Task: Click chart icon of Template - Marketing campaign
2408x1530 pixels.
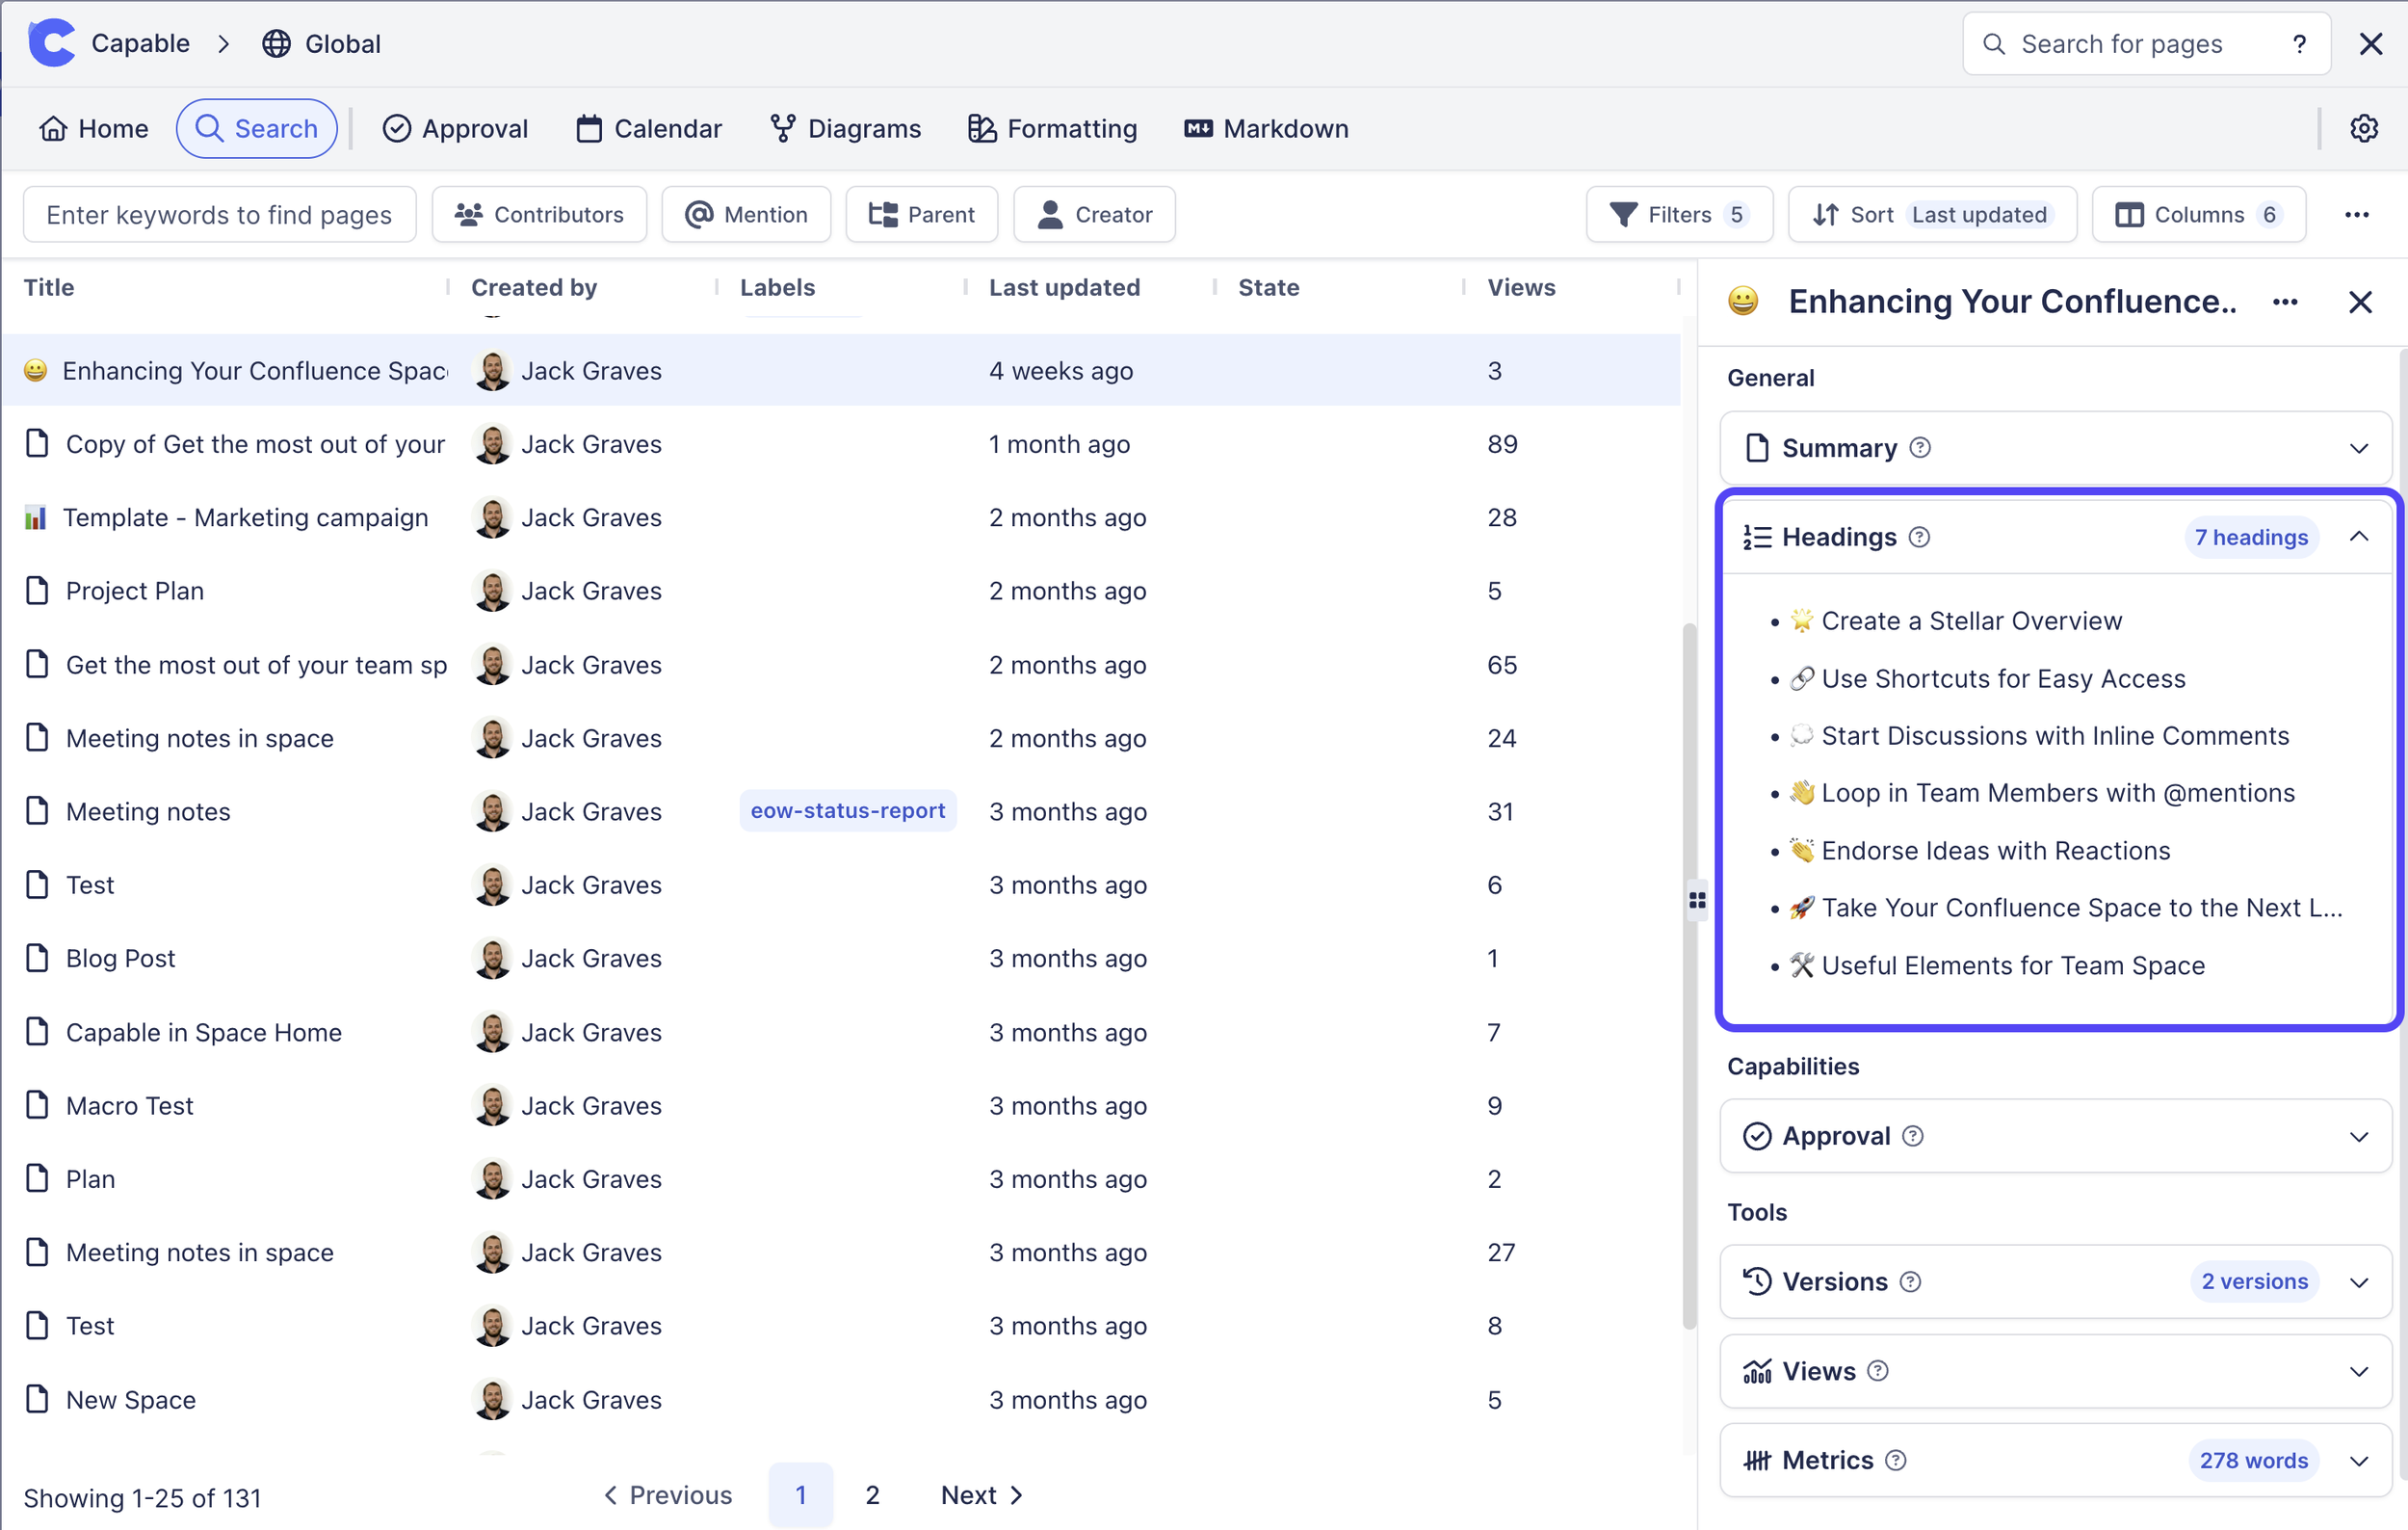Action: pos(36,517)
